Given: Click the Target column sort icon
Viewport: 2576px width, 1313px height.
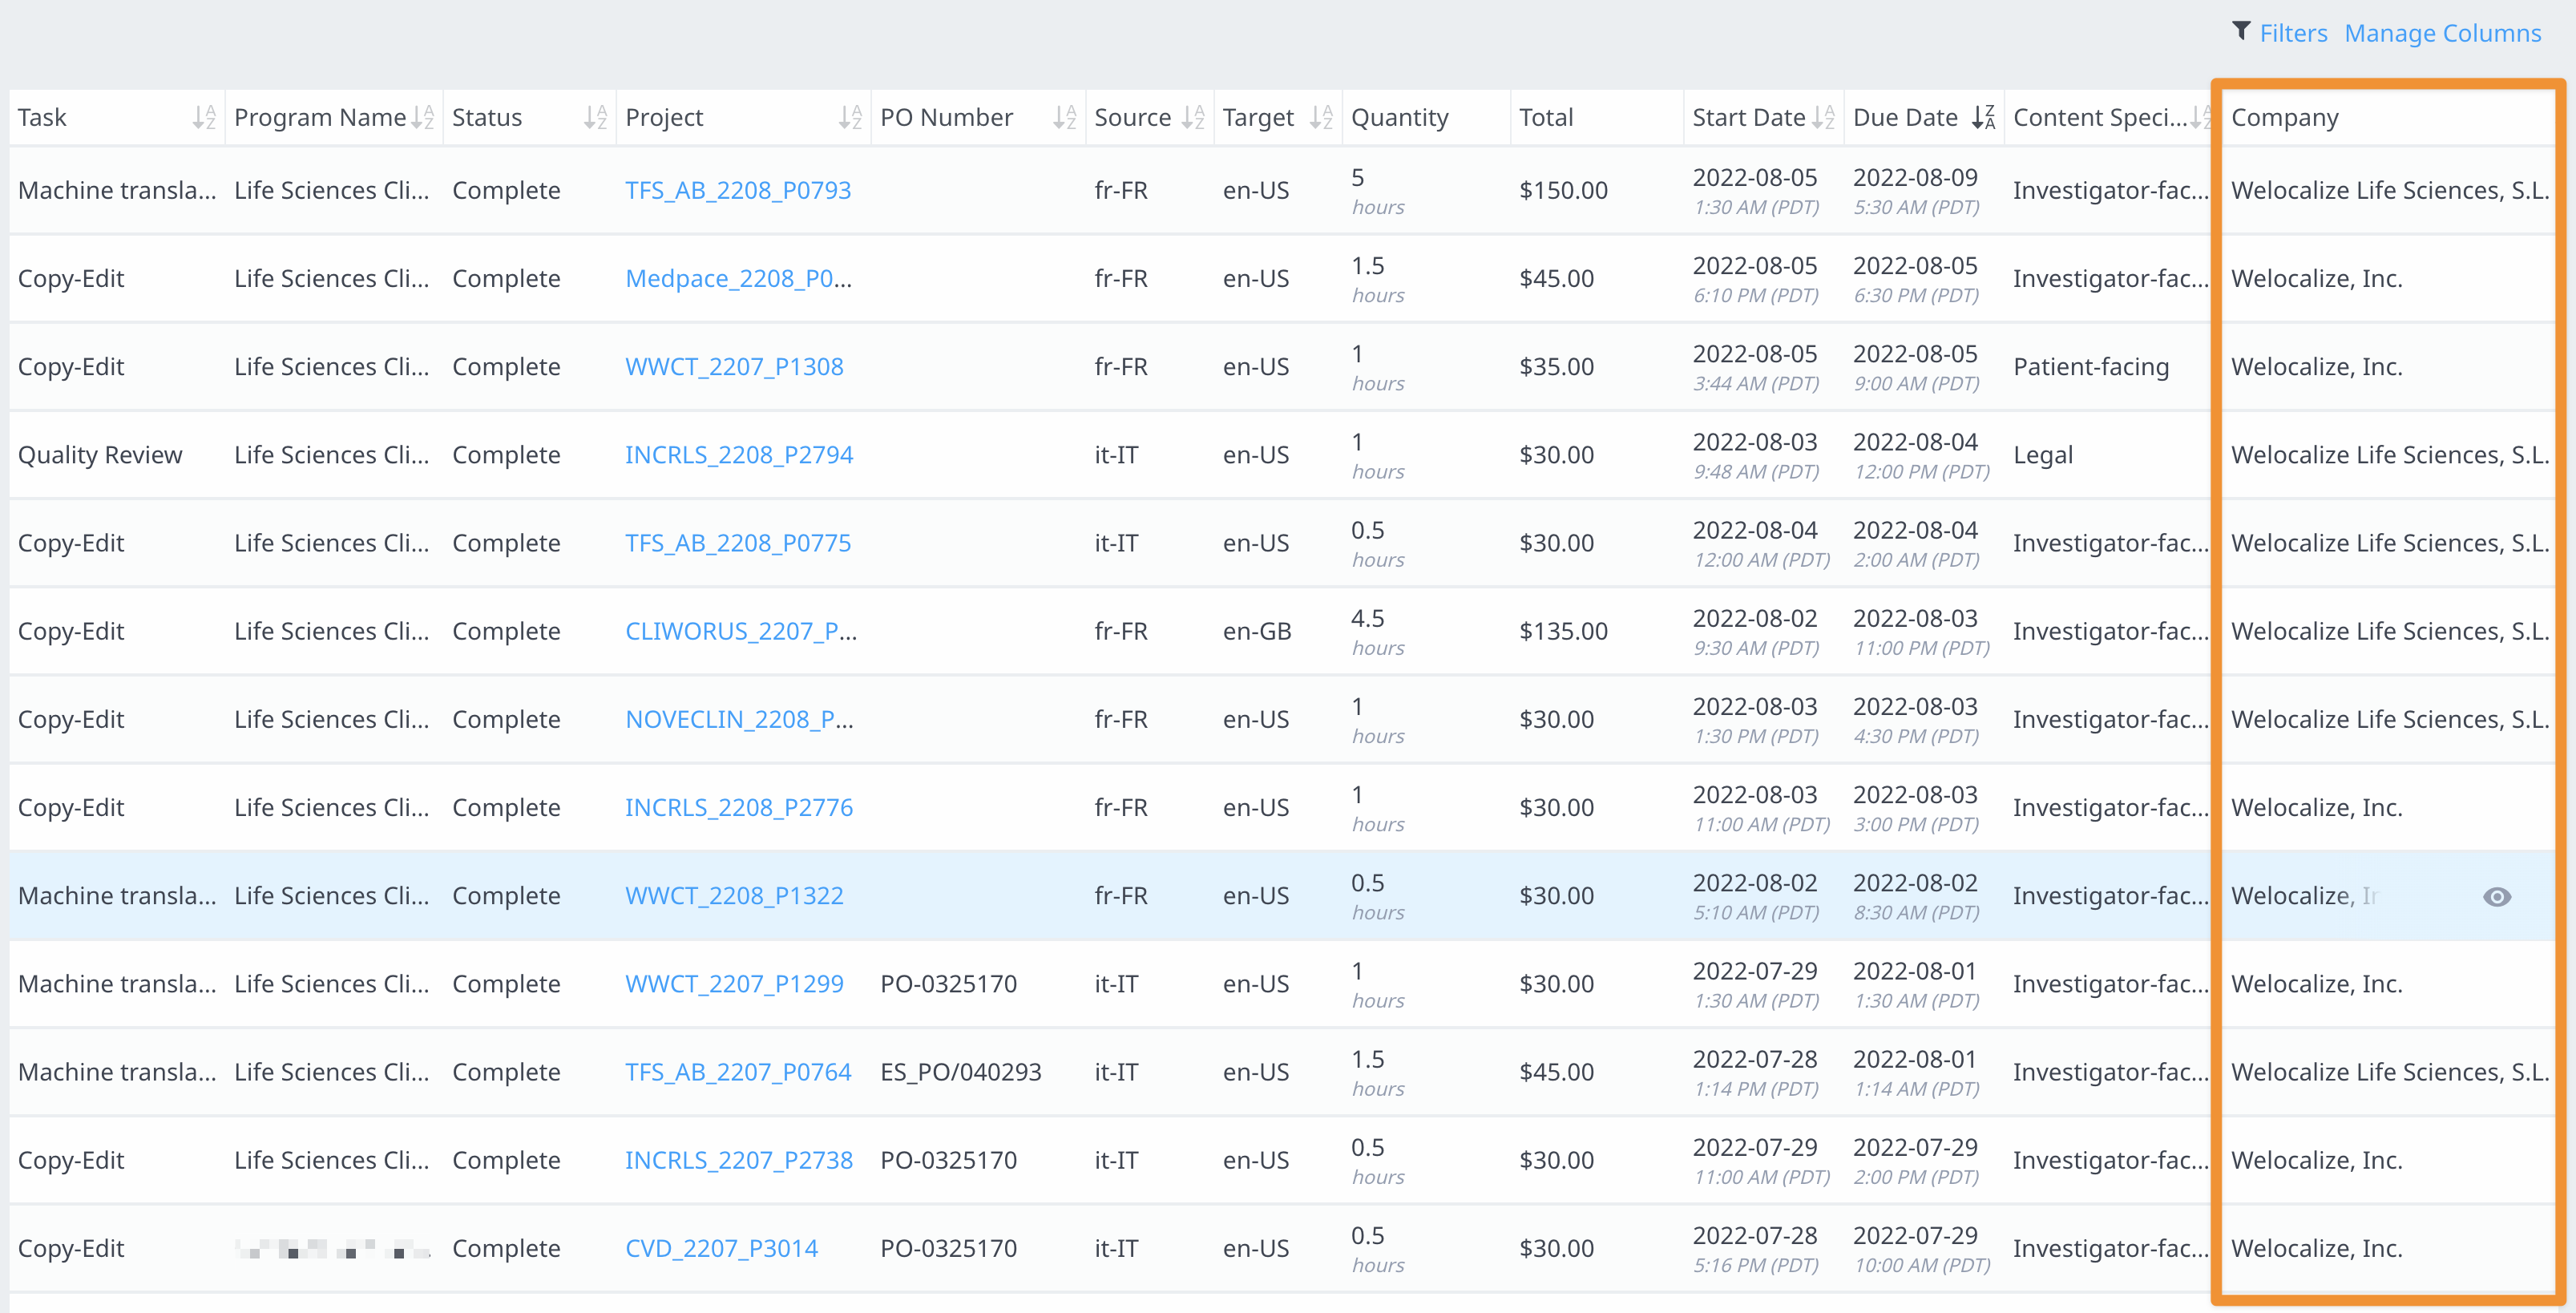Looking at the screenshot, I should (1322, 118).
